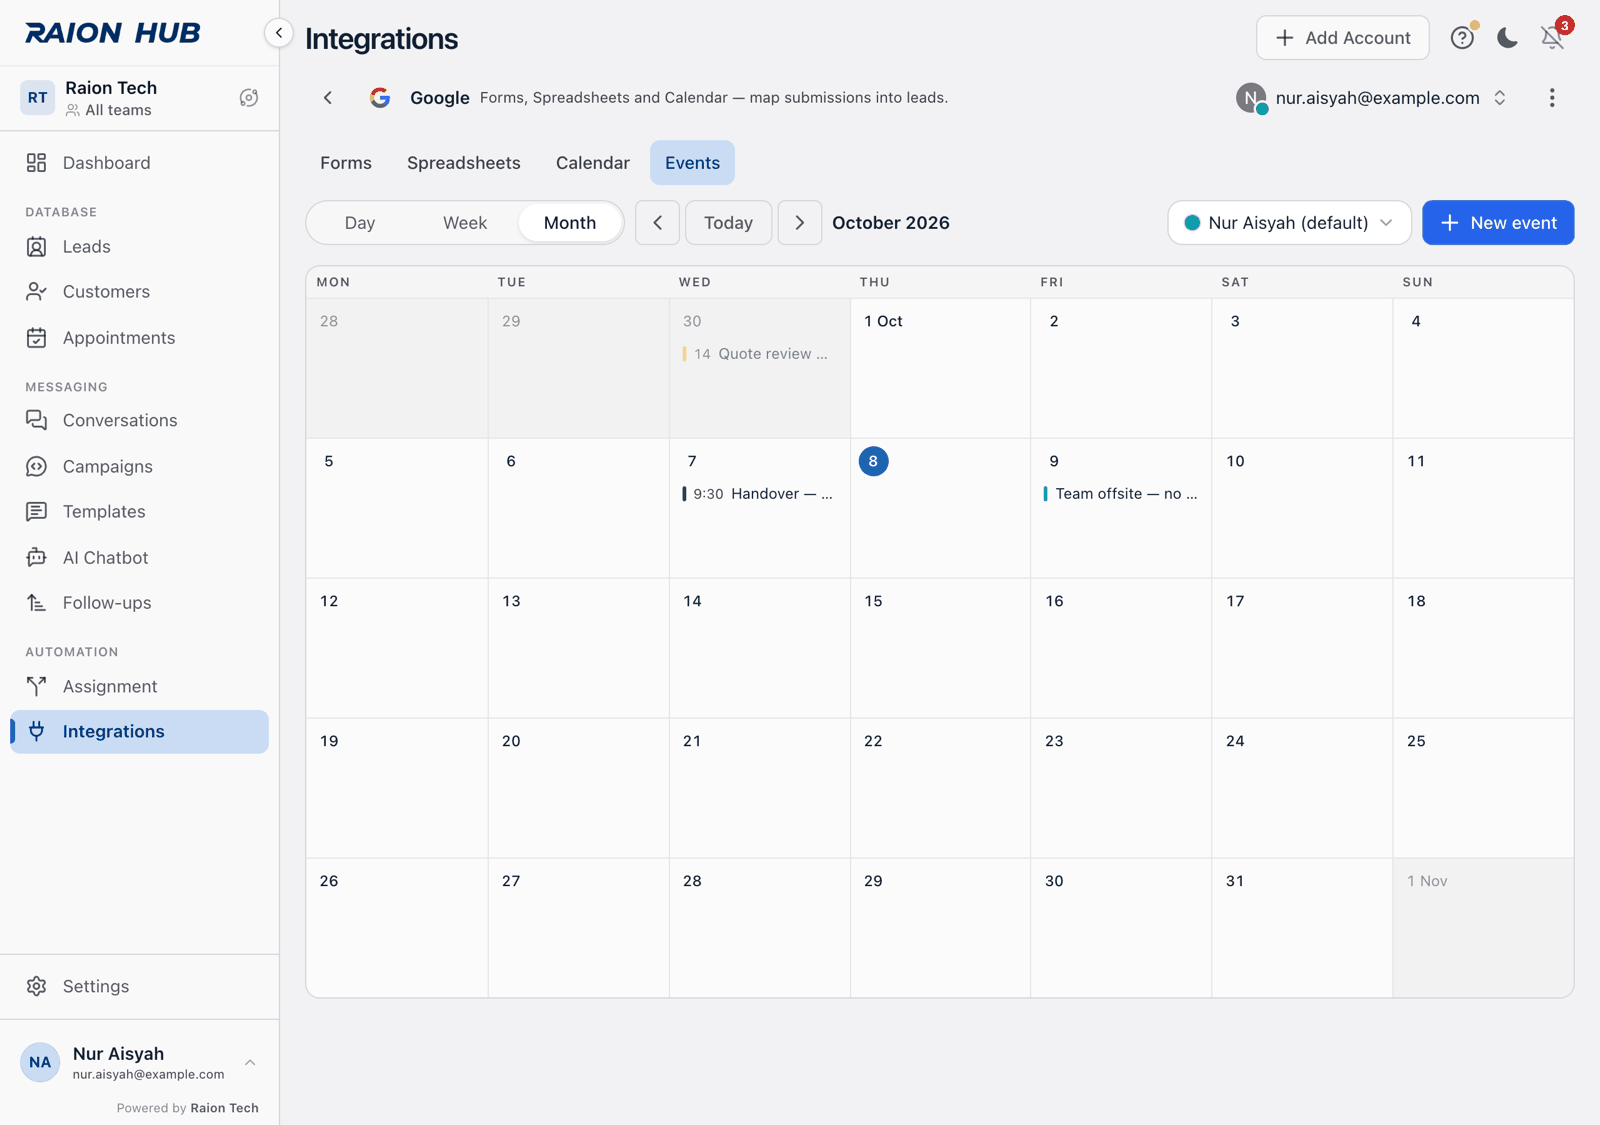Screen dimensions: 1600x1125
Task: Expand the Nur Aisyah user menu chevron
Action: click(x=250, y=1063)
